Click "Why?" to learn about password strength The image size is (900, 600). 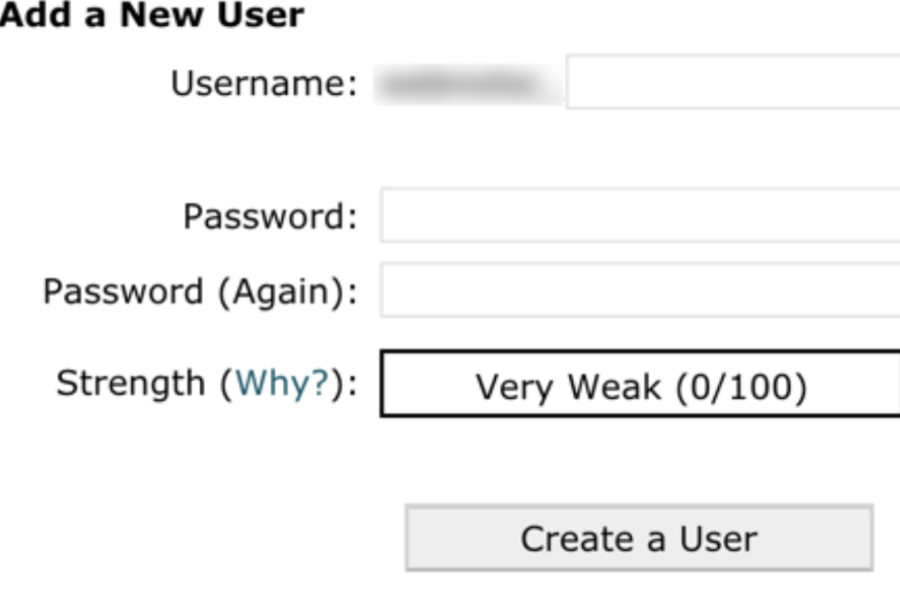click(x=282, y=384)
